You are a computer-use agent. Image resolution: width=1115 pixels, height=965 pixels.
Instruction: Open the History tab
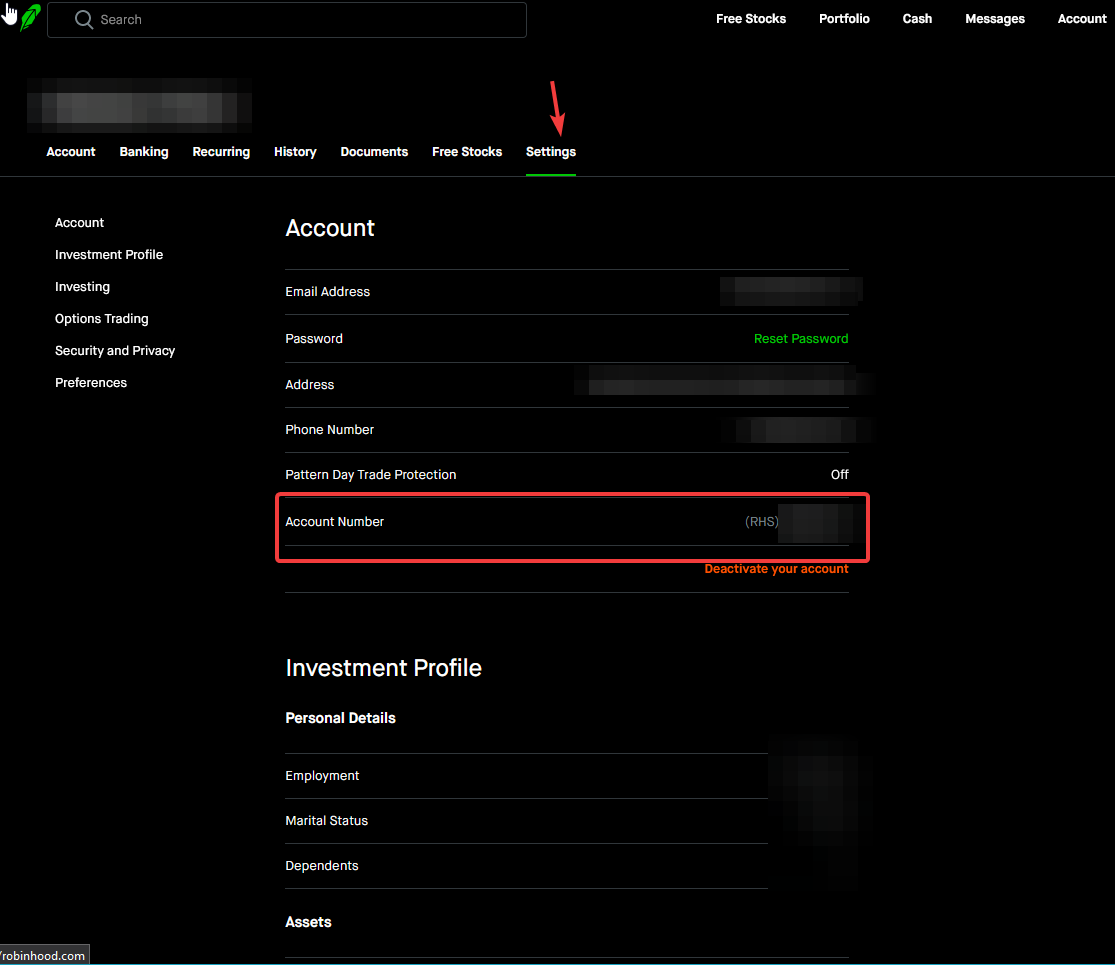[295, 151]
